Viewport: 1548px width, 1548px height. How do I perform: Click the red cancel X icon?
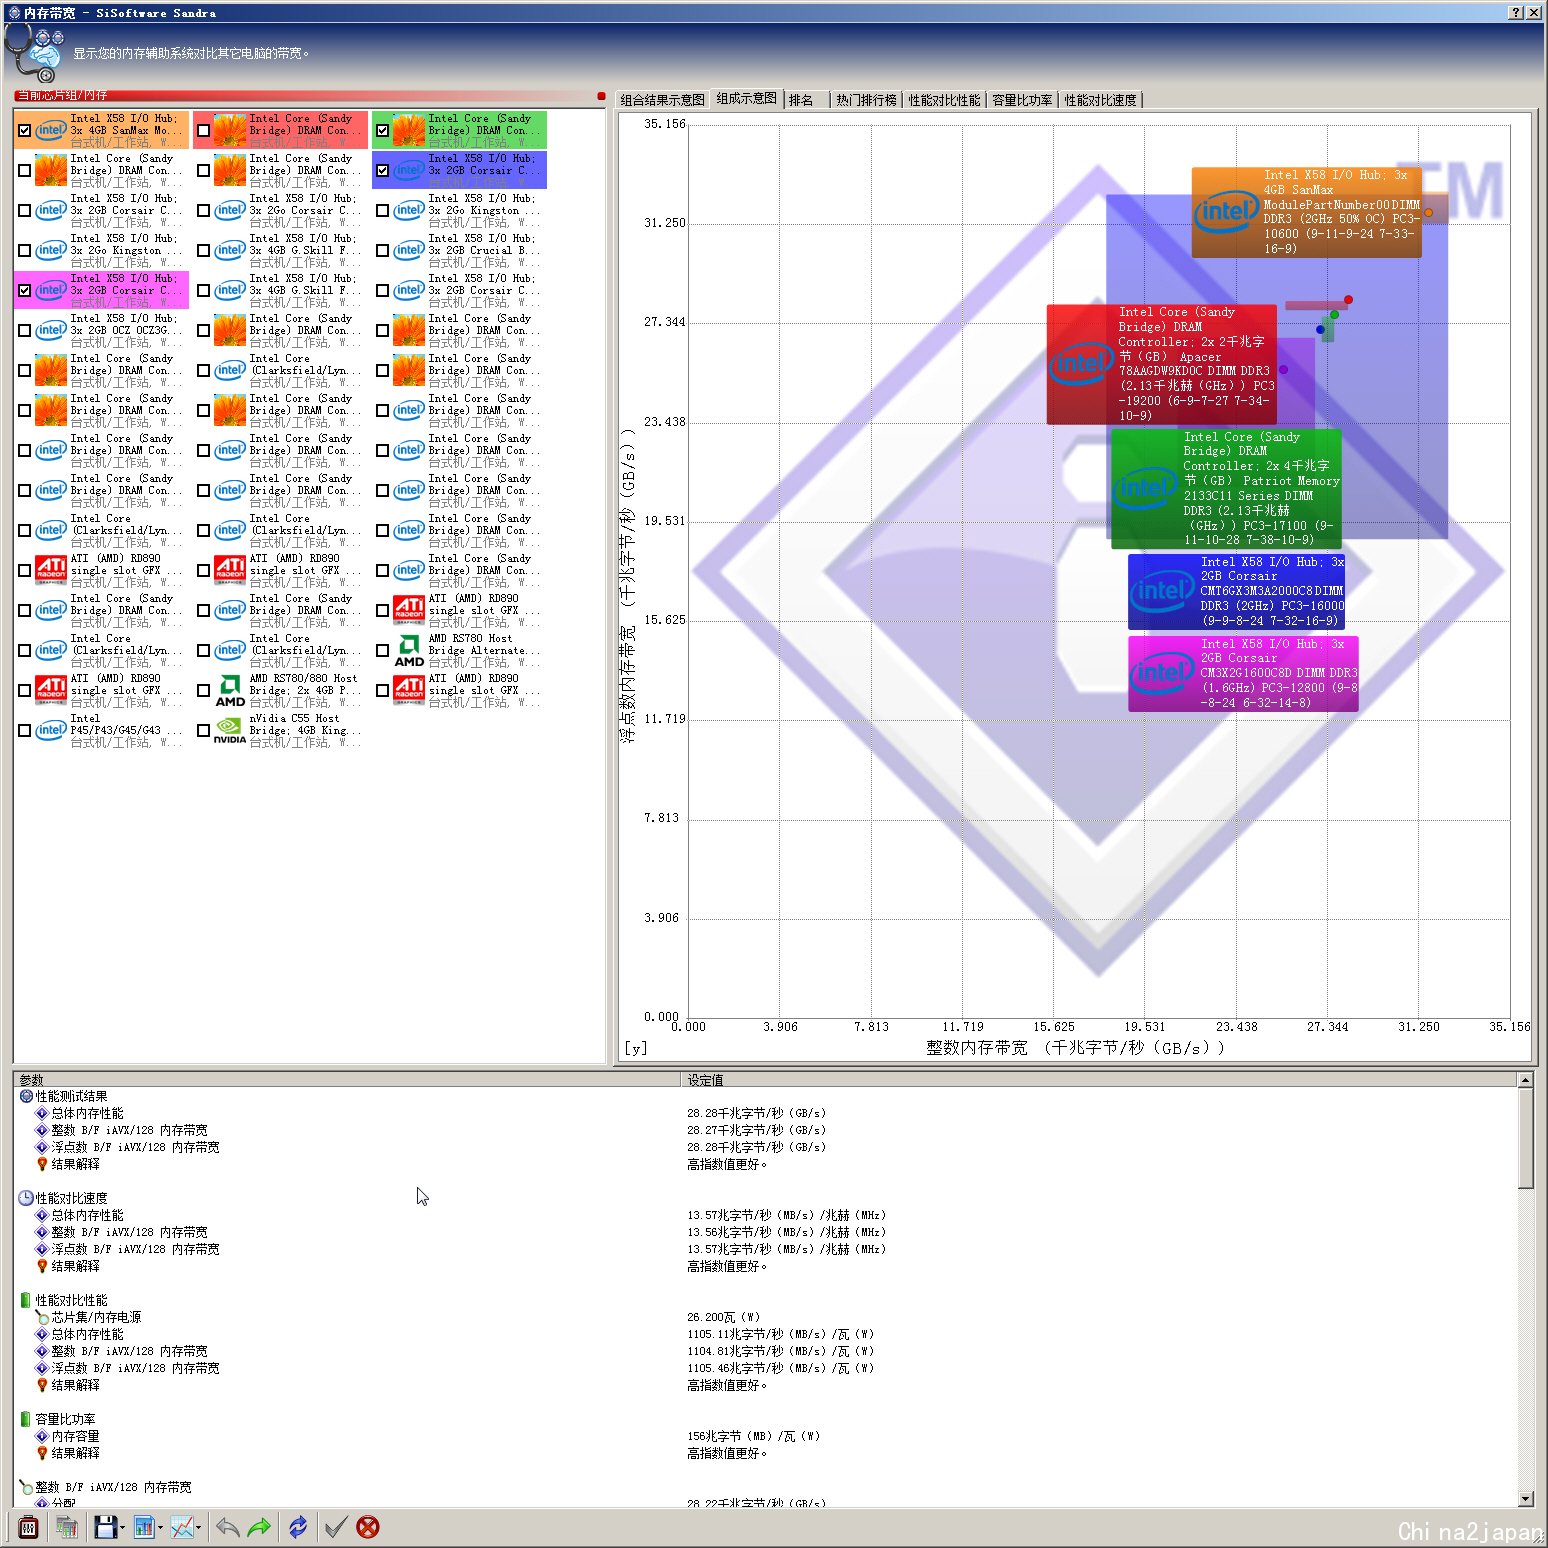[368, 1527]
